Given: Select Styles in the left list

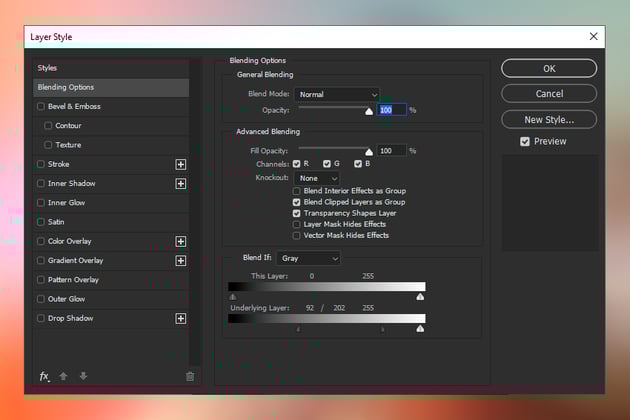Looking at the screenshot, I should coord(111,68).
